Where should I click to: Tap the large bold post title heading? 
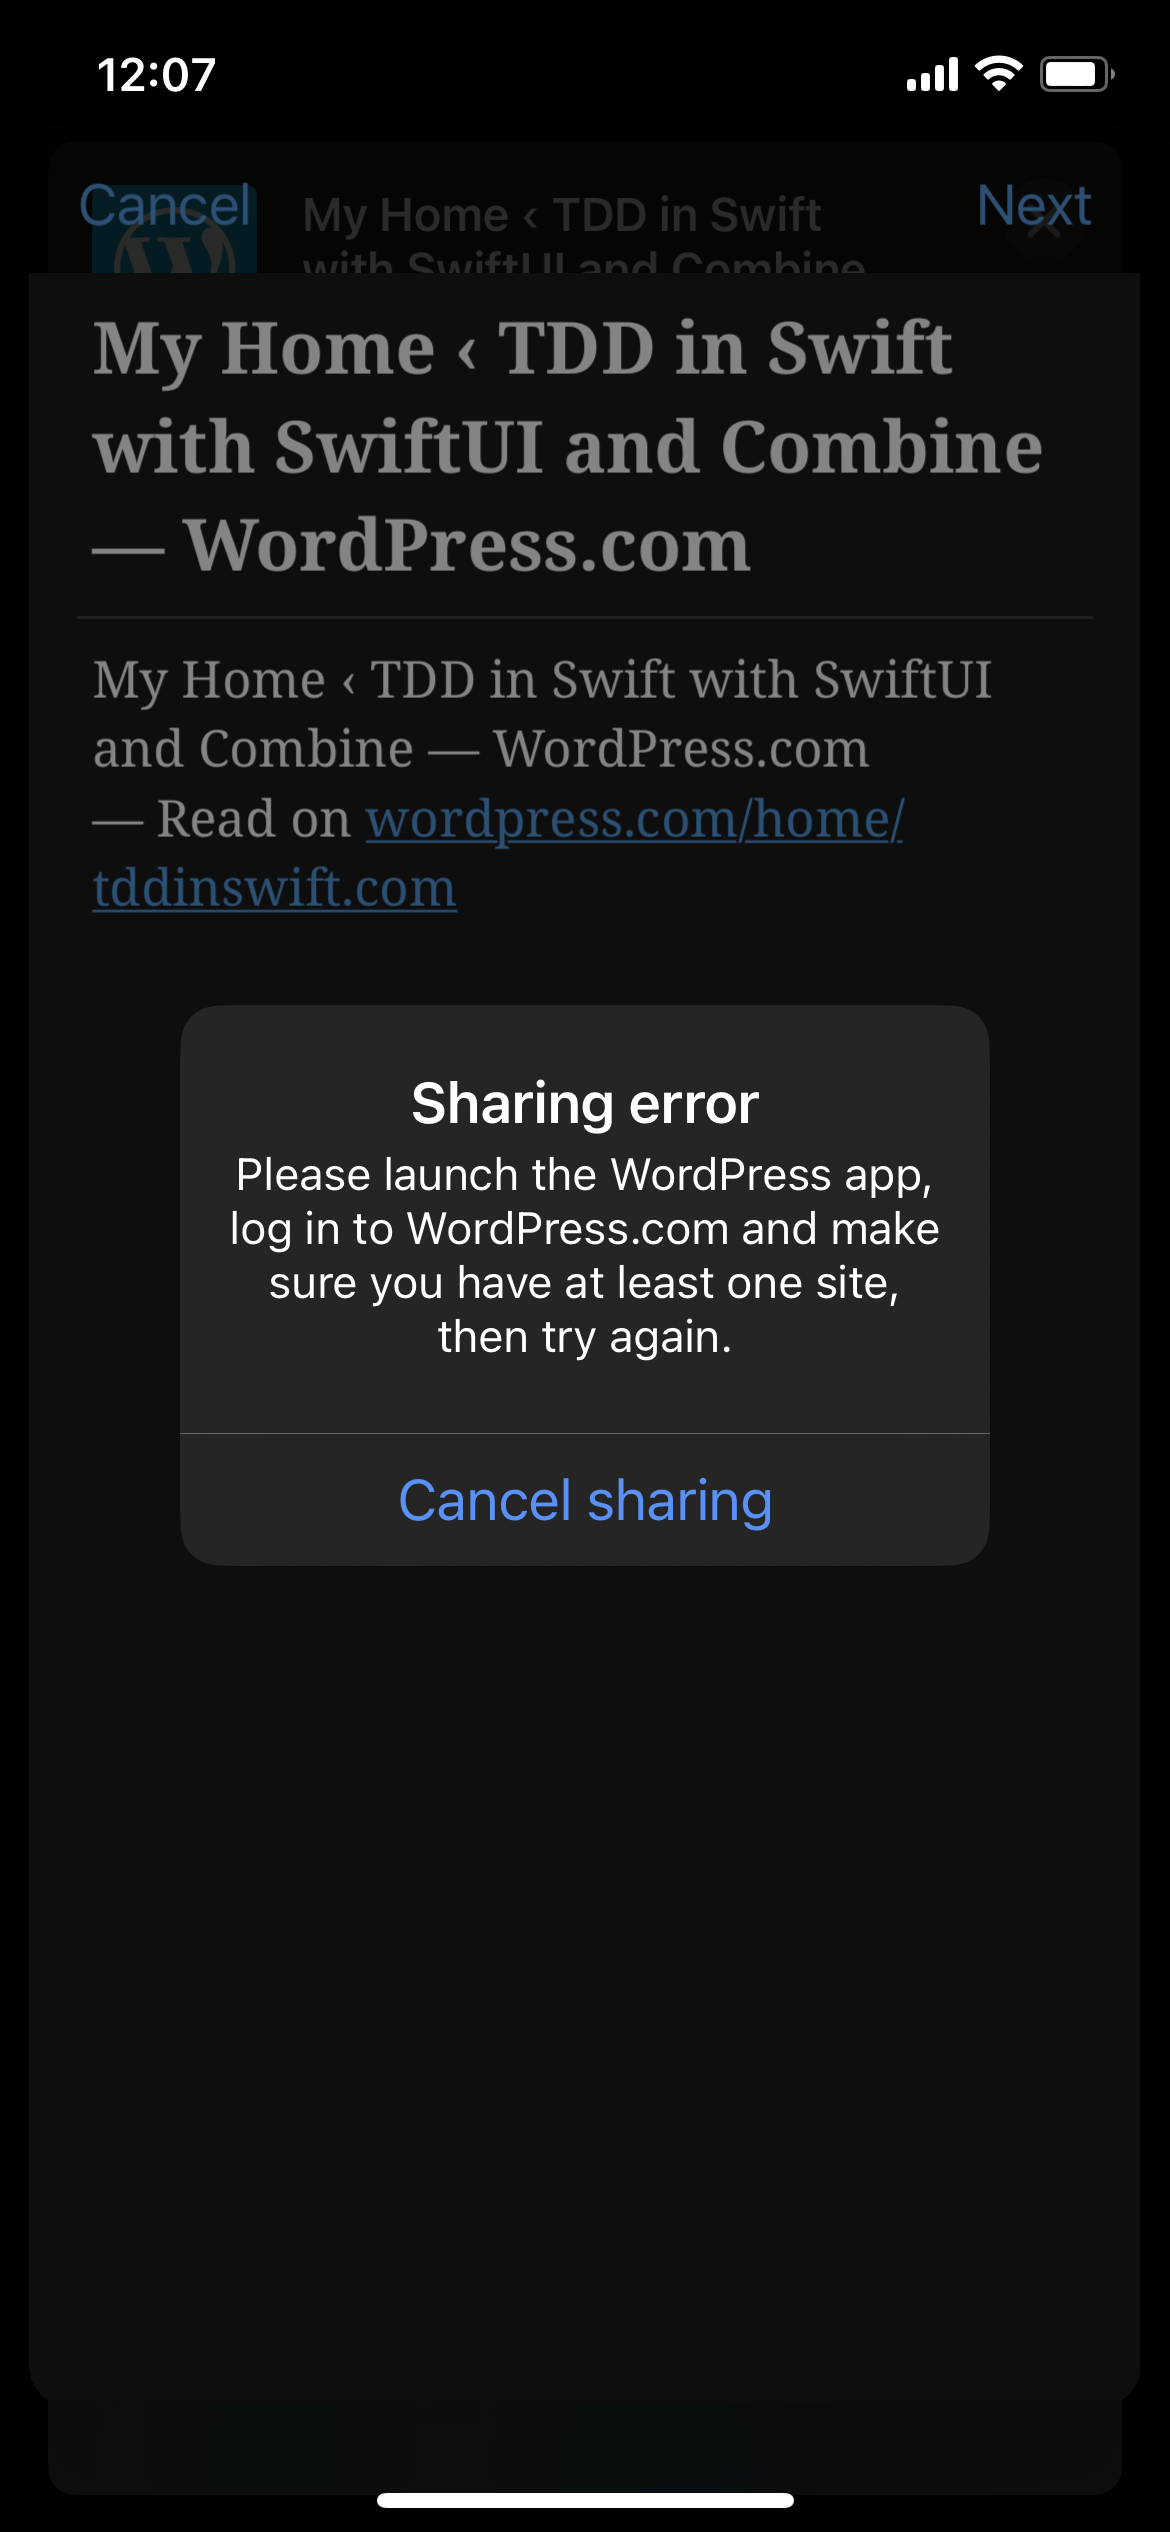coord(568,446)
